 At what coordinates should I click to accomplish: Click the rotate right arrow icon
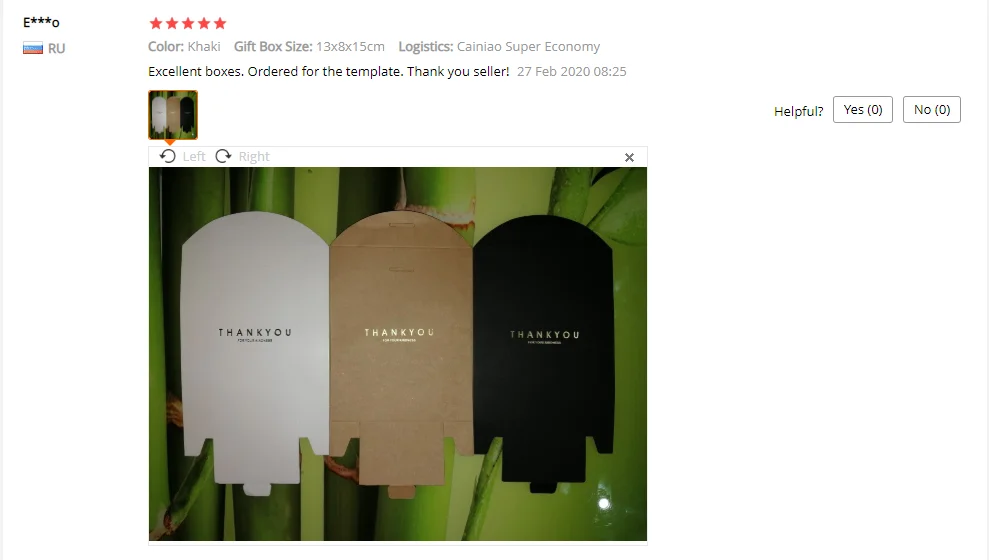223,156
